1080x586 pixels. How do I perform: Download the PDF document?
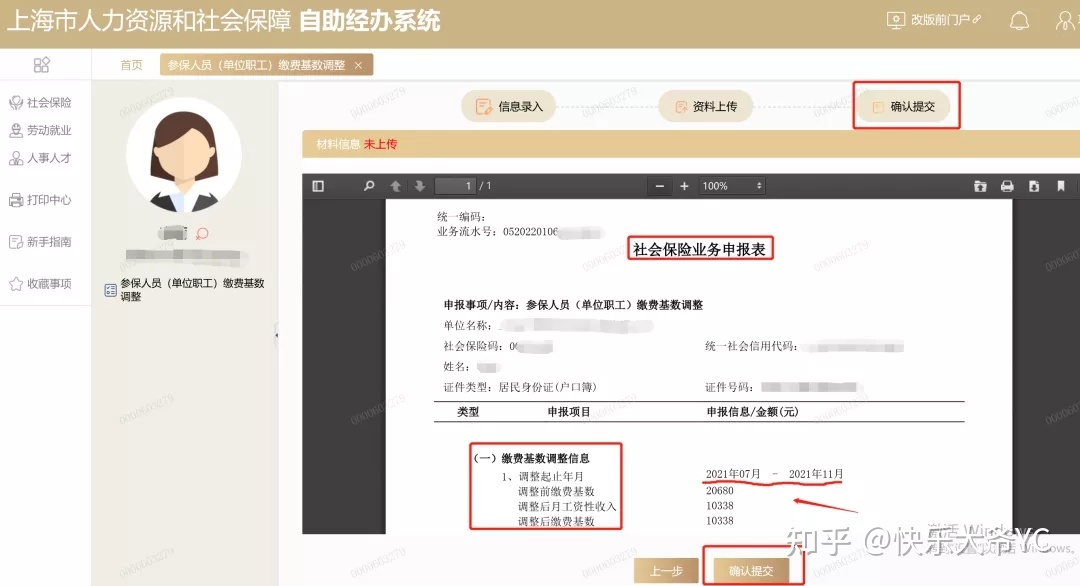click(1034, 186)
